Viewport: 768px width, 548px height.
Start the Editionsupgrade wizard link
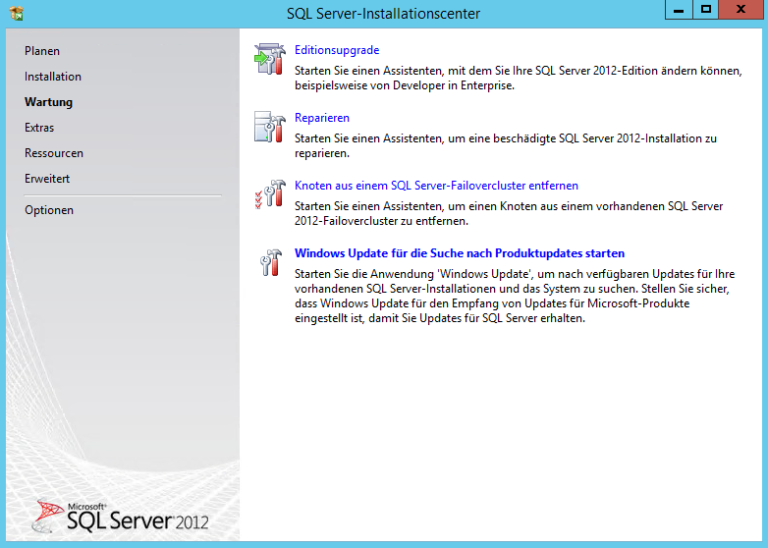[x=337, y=50]
